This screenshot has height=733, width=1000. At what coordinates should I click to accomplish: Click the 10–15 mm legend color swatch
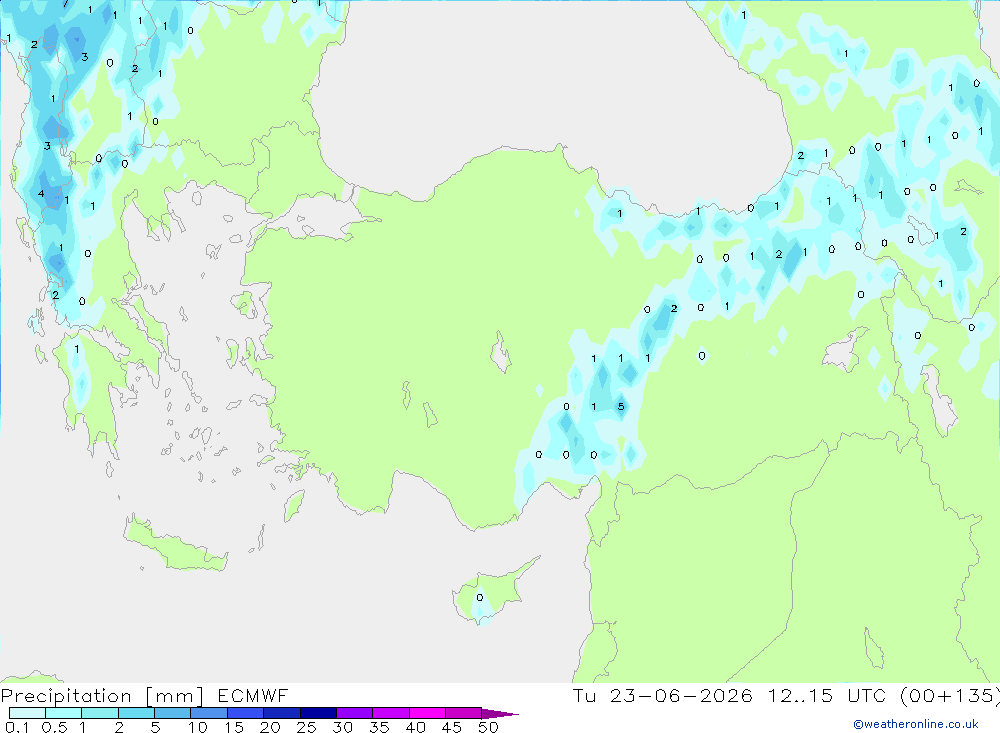(209, 713)
